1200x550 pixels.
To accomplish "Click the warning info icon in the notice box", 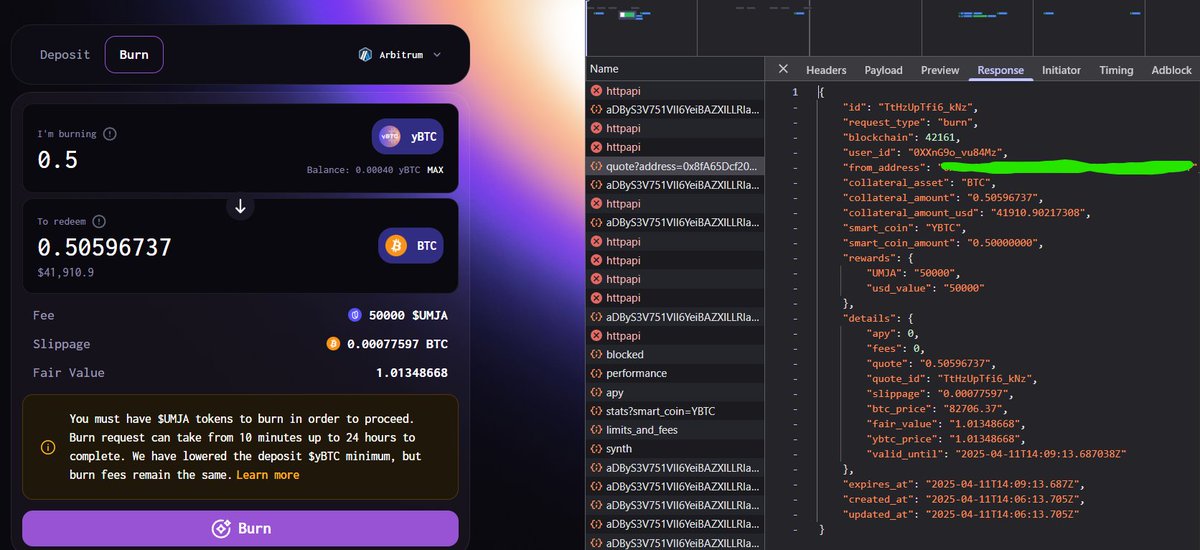I will click(47, 447).
